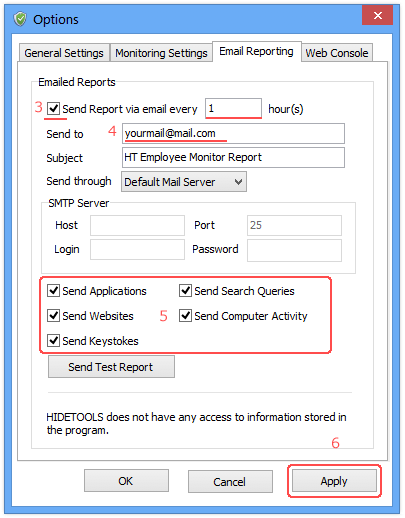Click Cancel to discard changes

[x=230, y=482]
